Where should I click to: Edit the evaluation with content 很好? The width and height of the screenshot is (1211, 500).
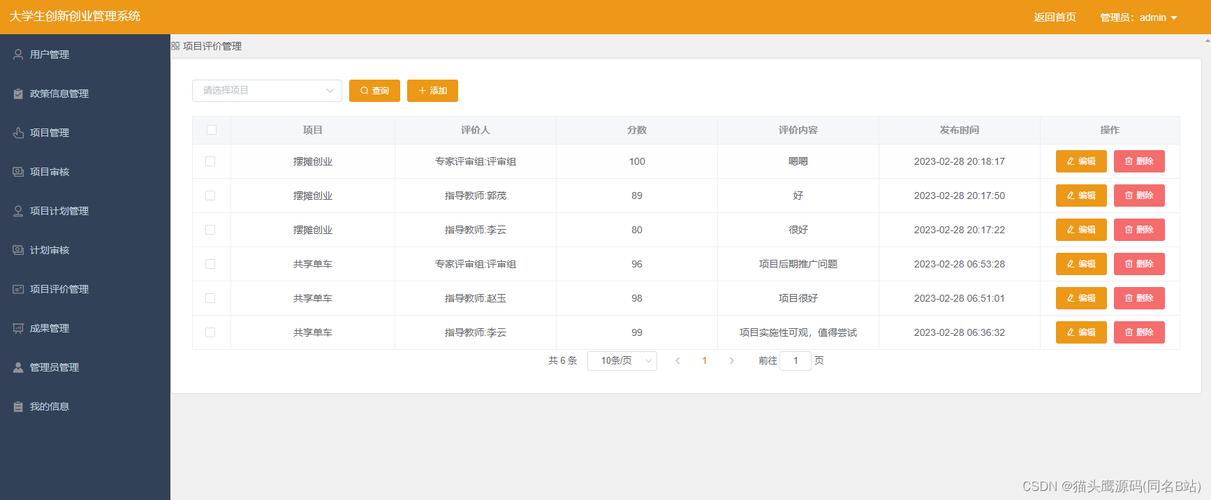click(1081, 230)
